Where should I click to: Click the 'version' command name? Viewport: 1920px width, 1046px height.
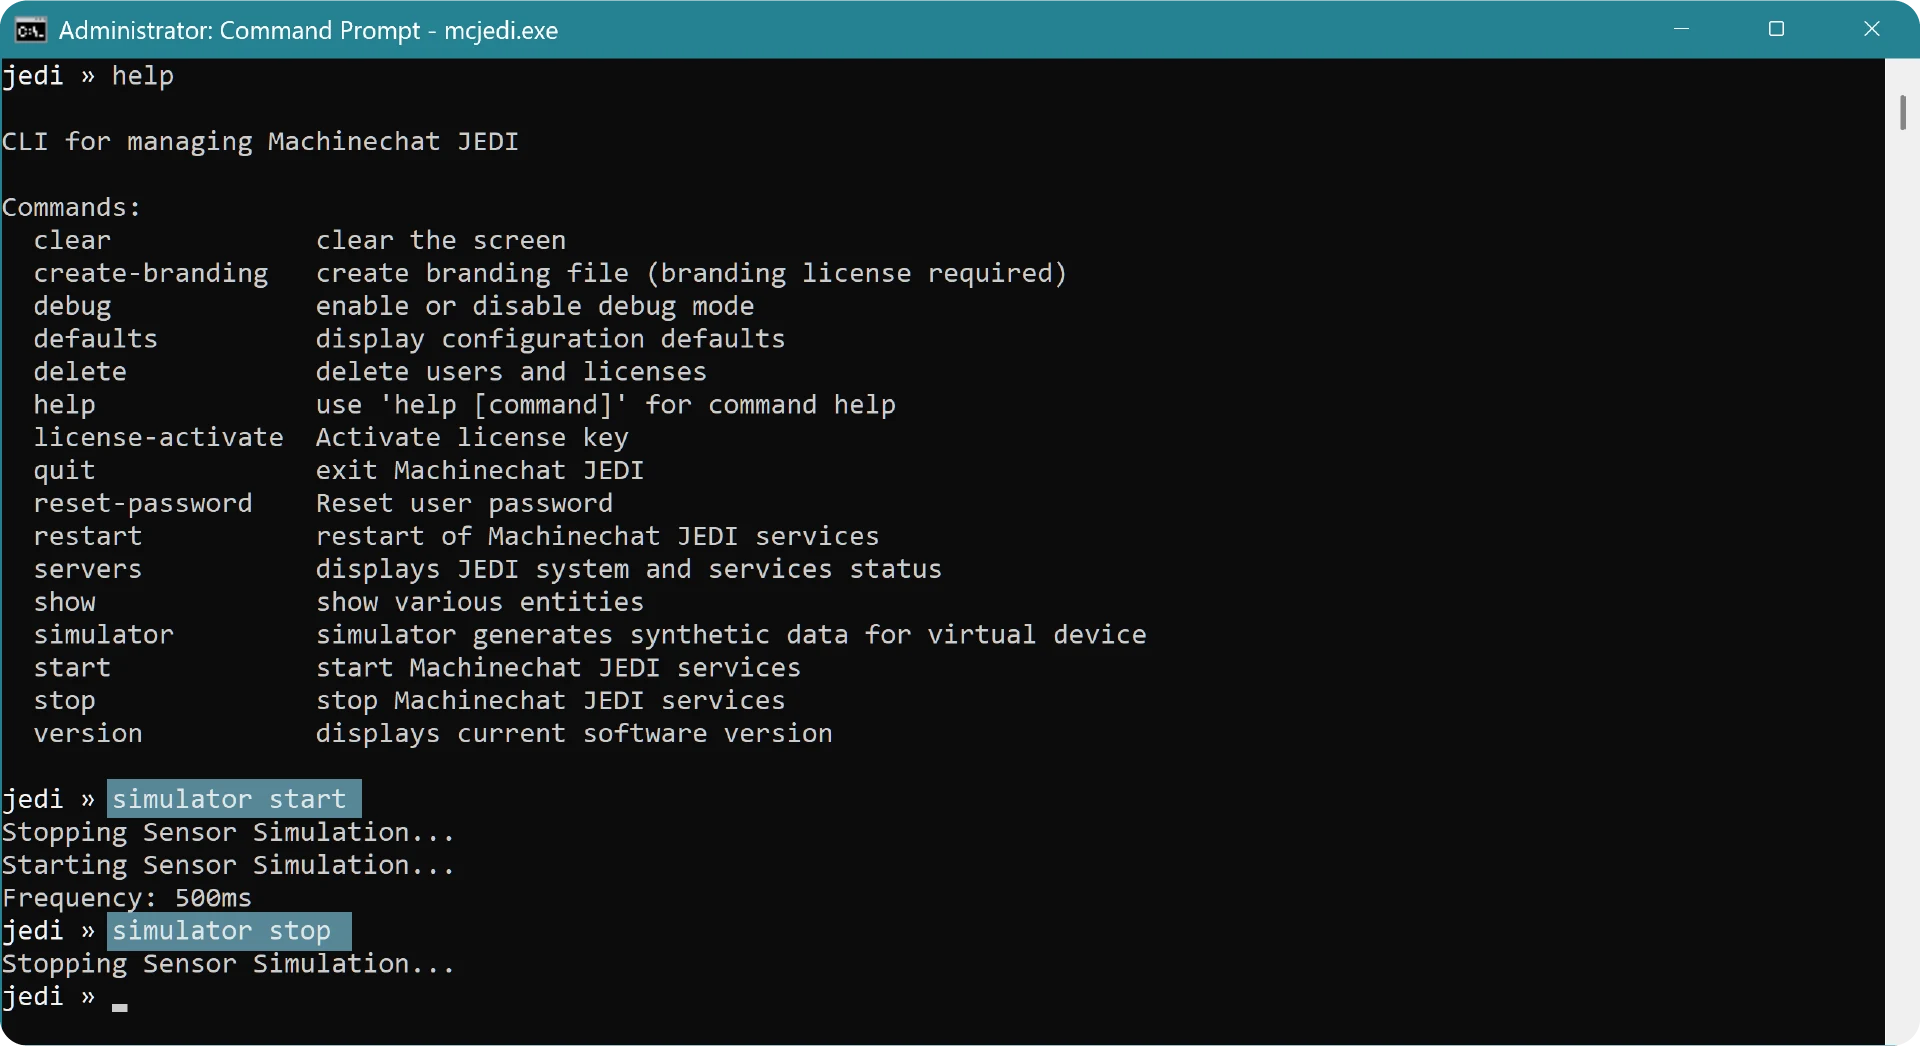(88, 734)
